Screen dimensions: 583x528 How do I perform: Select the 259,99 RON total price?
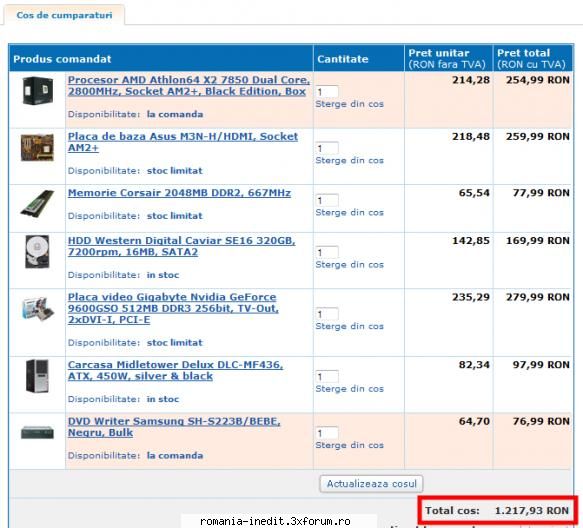538,136
